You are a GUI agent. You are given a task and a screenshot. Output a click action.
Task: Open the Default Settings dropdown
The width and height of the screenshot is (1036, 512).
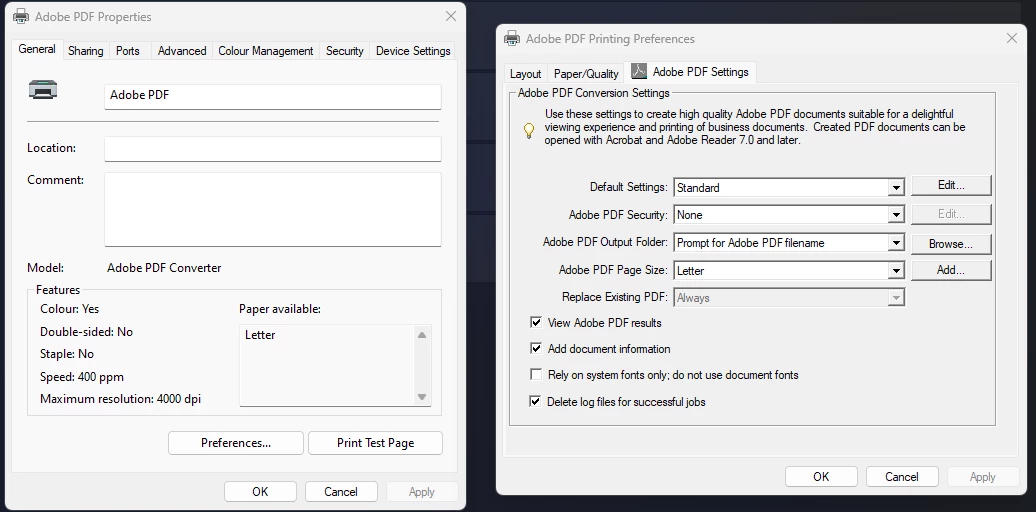click(896, 188)
